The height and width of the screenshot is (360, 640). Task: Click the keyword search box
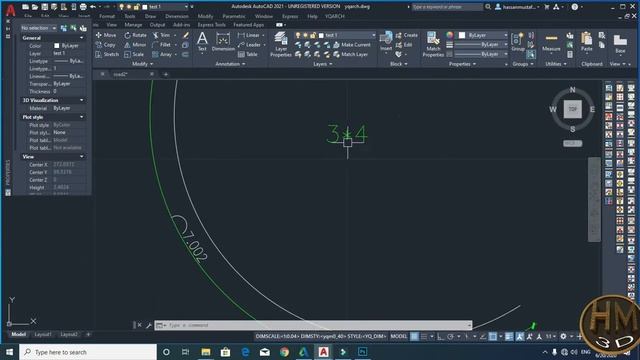click(x=447, y=7)
